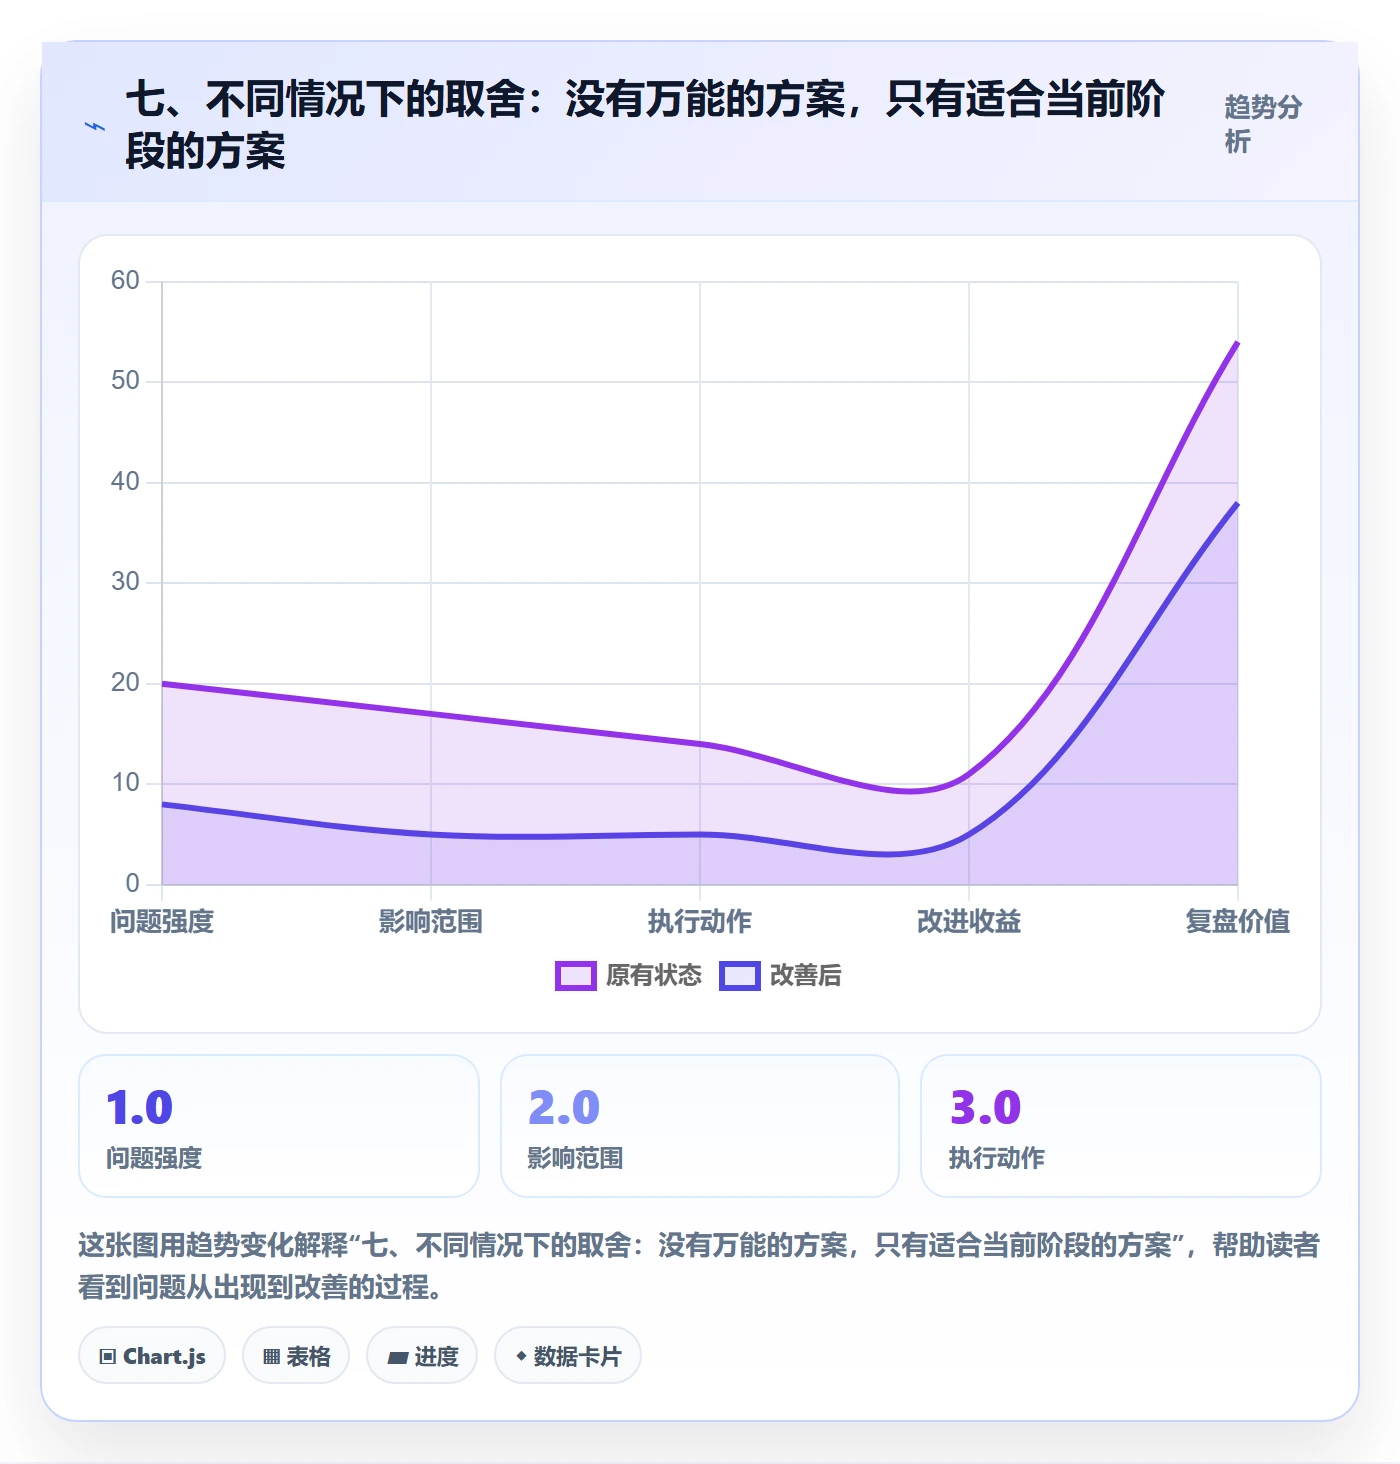Click the 进度 tag chip
Image resolution: width=1400 pixels, height=1464 pixels.
pos(422,1356)
